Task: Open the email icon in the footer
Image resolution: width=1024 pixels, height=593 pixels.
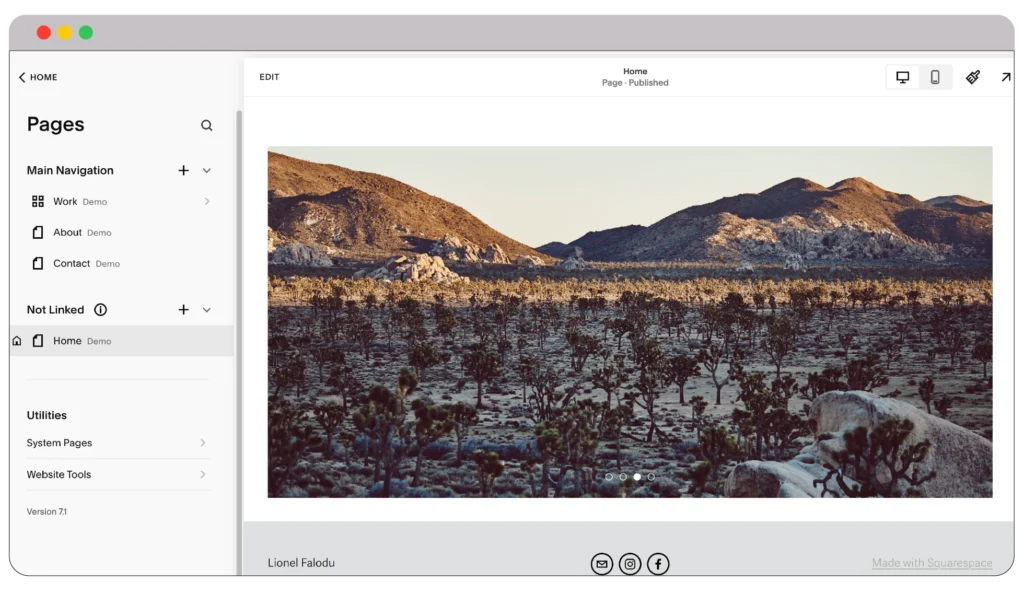Action: coord(601,563)
